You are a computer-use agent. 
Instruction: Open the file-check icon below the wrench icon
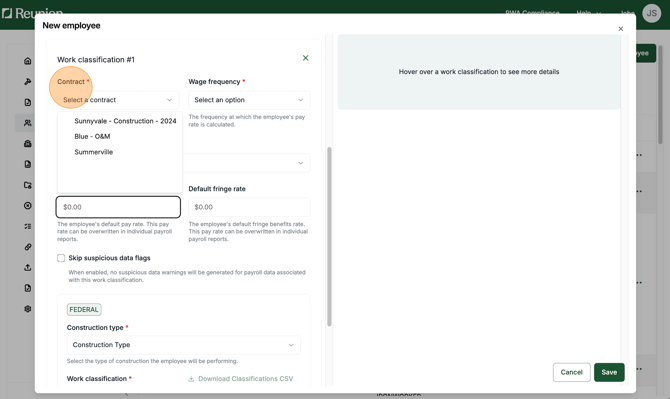pyautogui.click(x=28, y=102)
